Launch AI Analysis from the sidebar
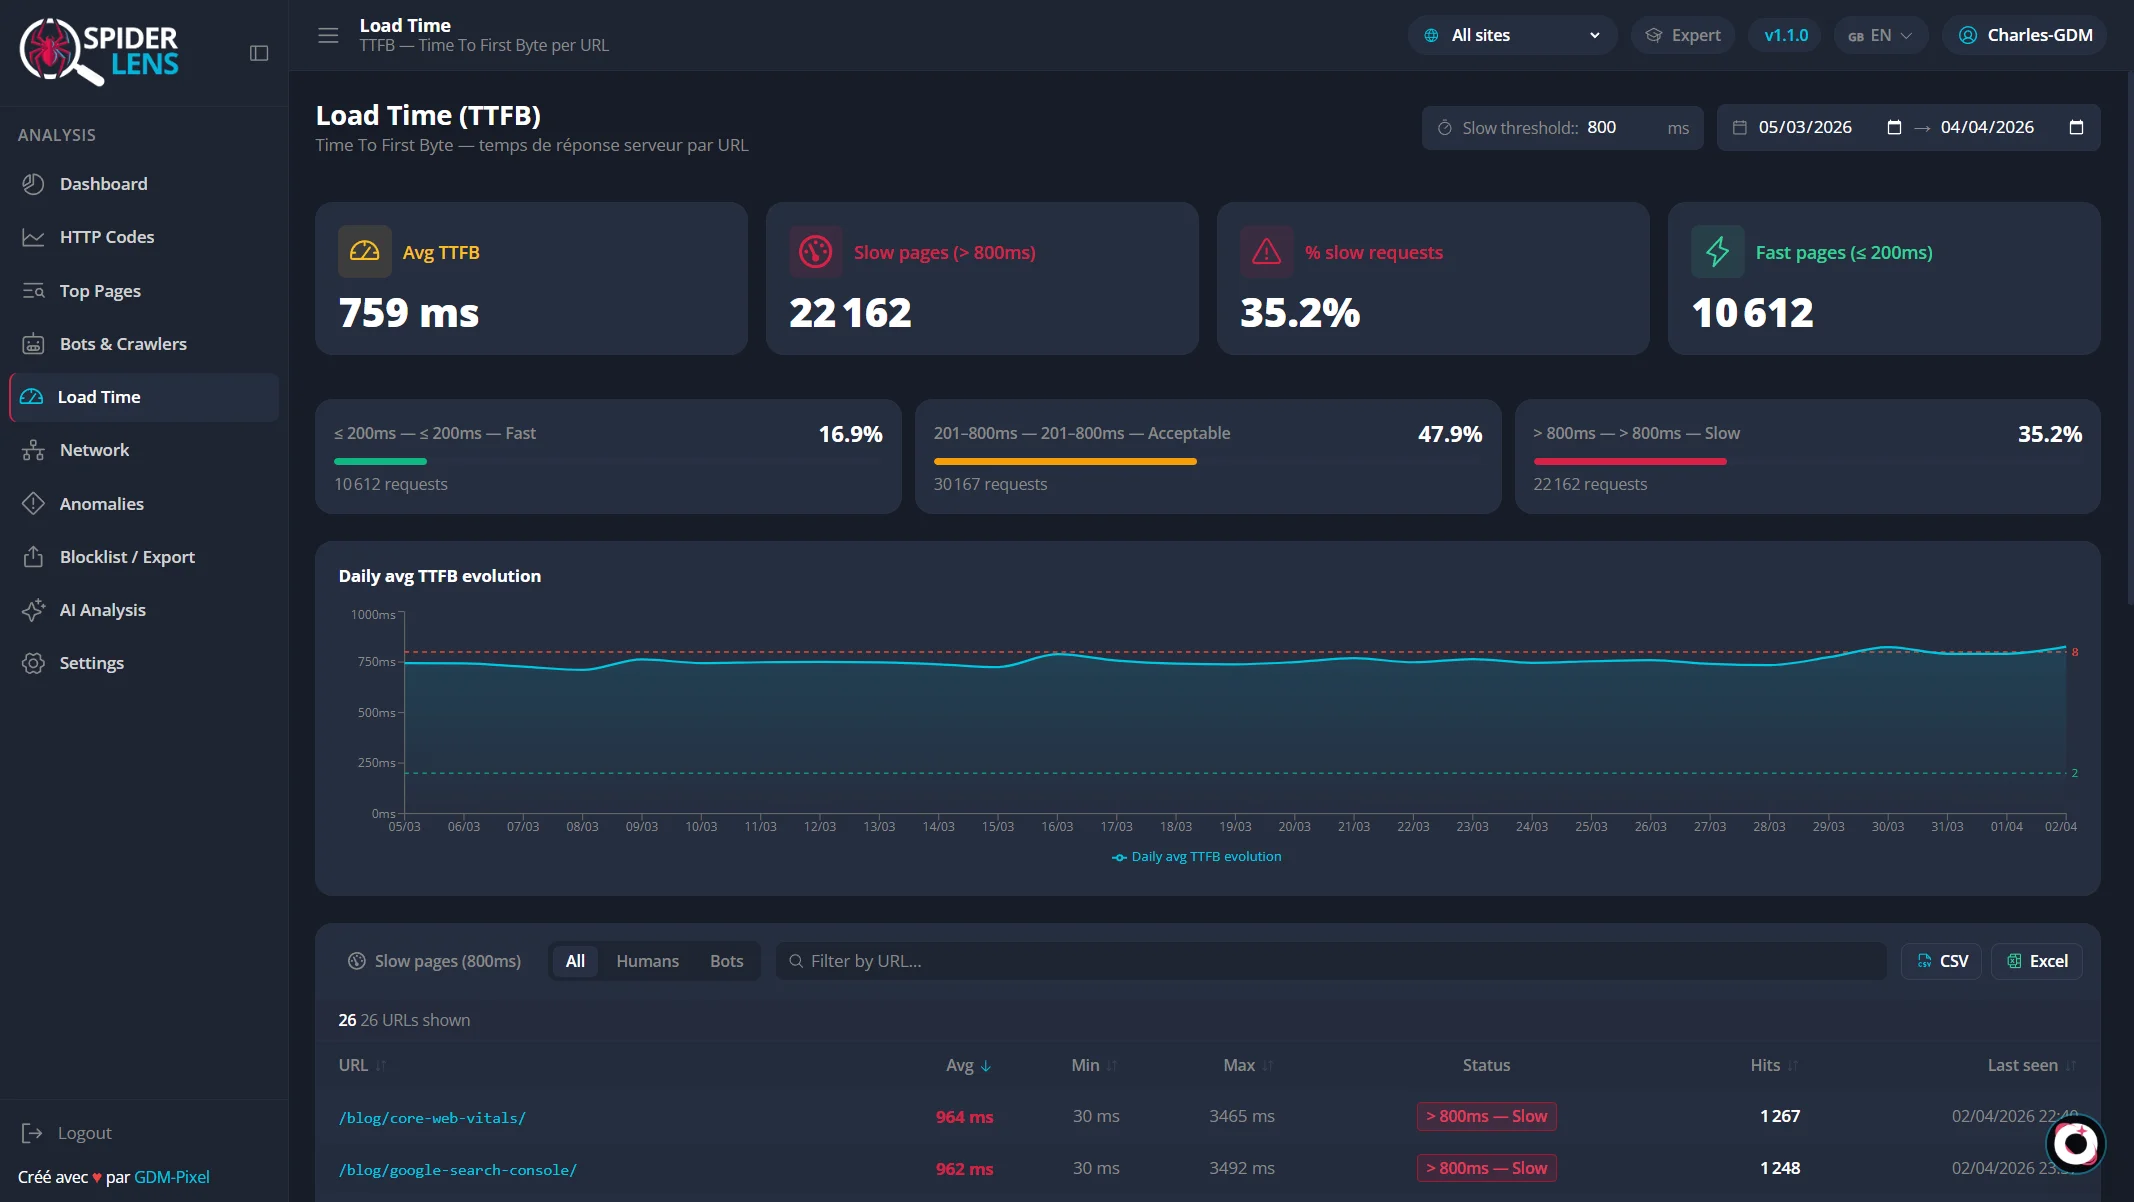The width and height of the screenshot is (2134, 1202). tap(104, 610)
